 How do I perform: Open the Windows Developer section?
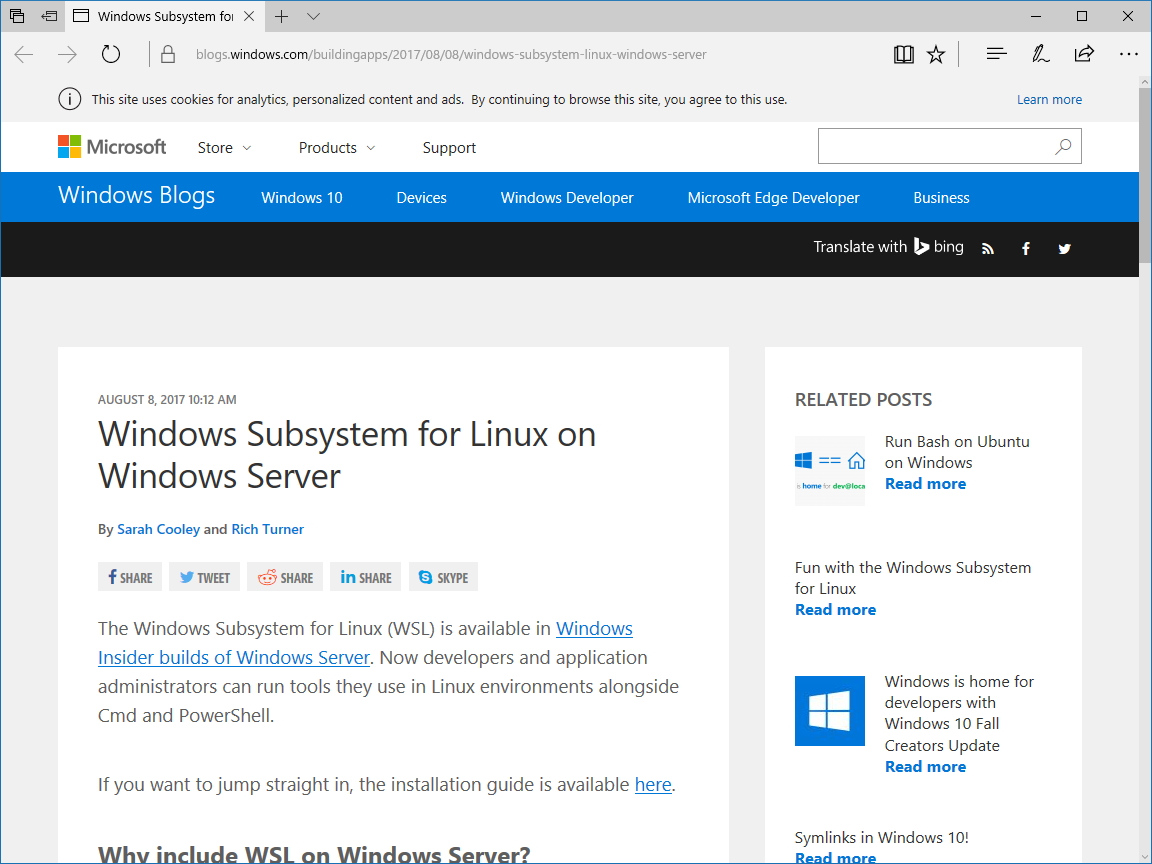pos(566,197)
